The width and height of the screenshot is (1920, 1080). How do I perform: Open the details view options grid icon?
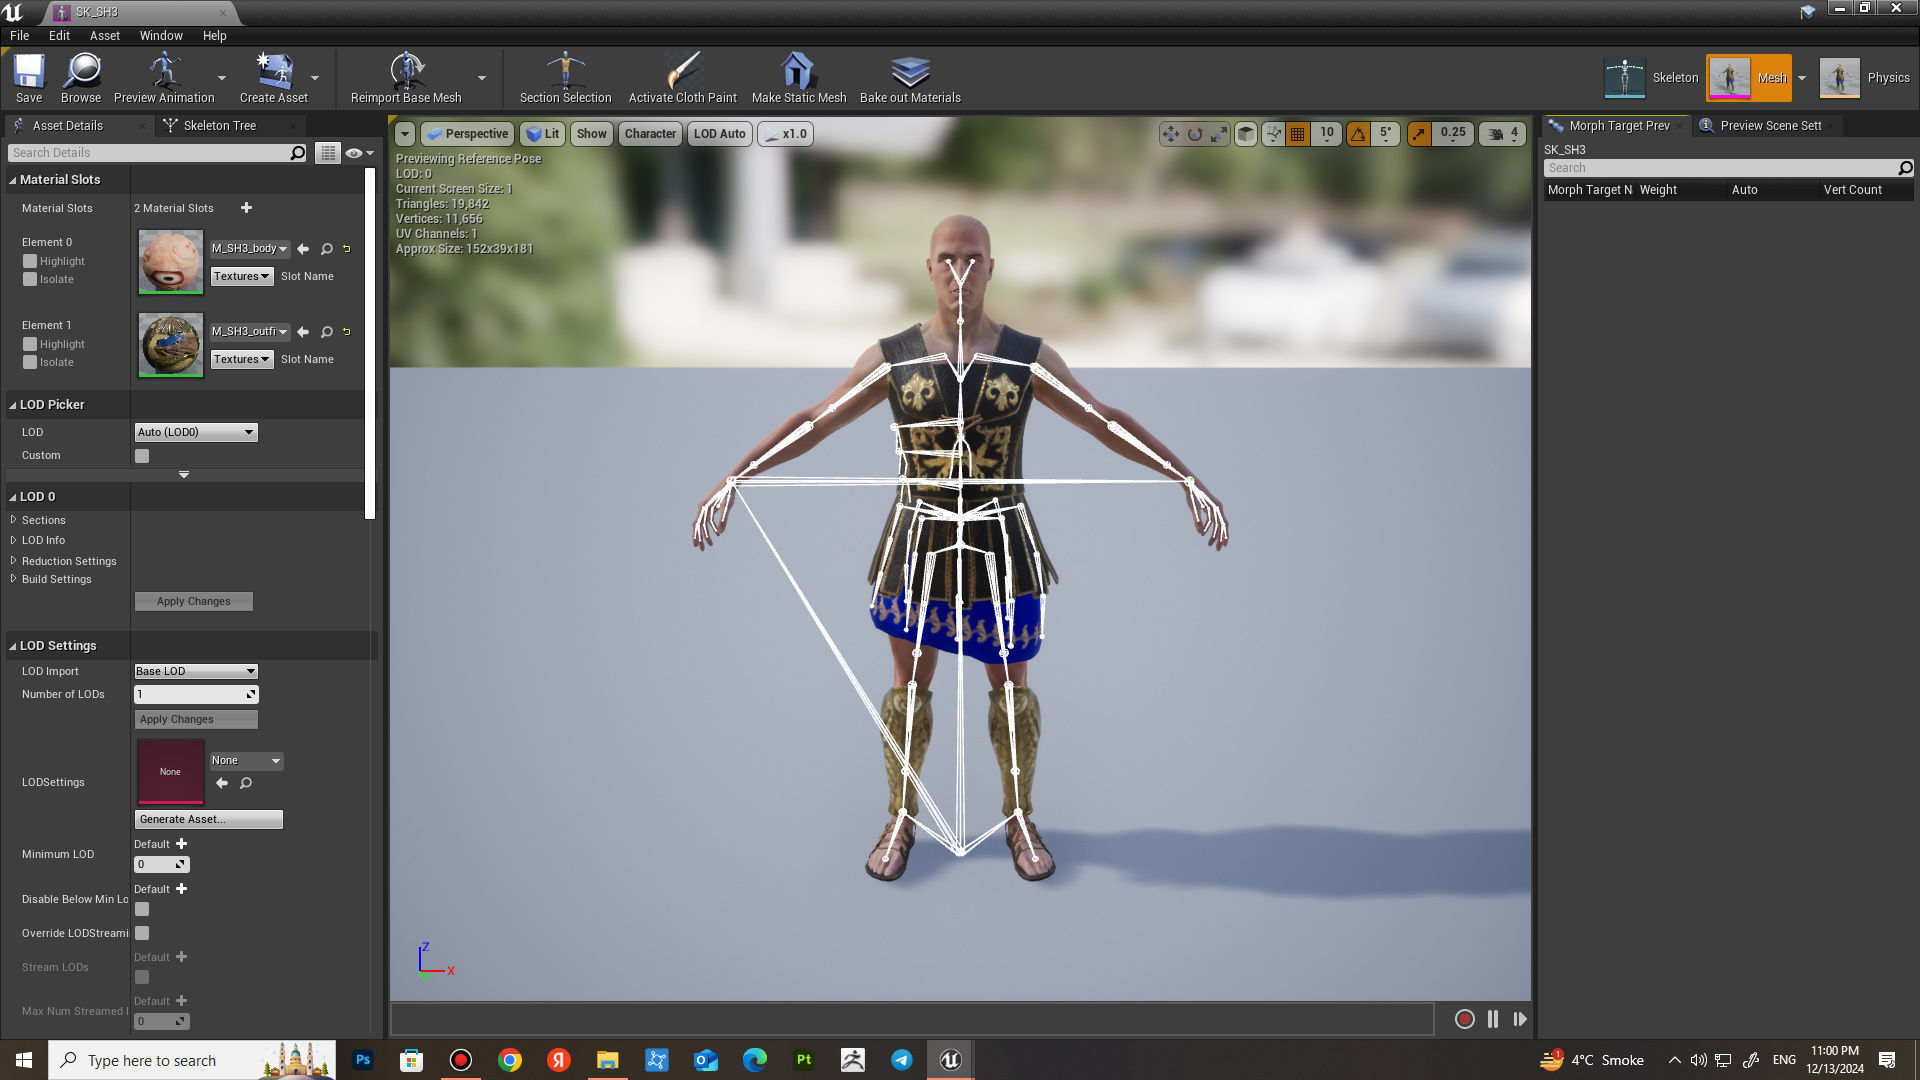click(x=327, y=153)
